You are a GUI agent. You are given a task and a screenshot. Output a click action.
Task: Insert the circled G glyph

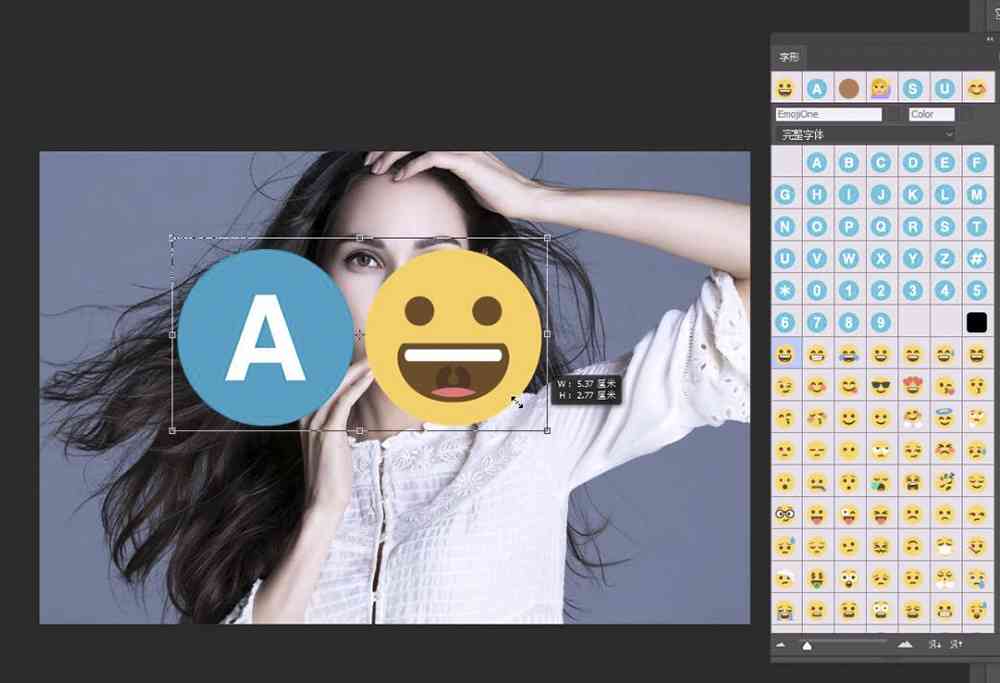click(x=785, y=195)
